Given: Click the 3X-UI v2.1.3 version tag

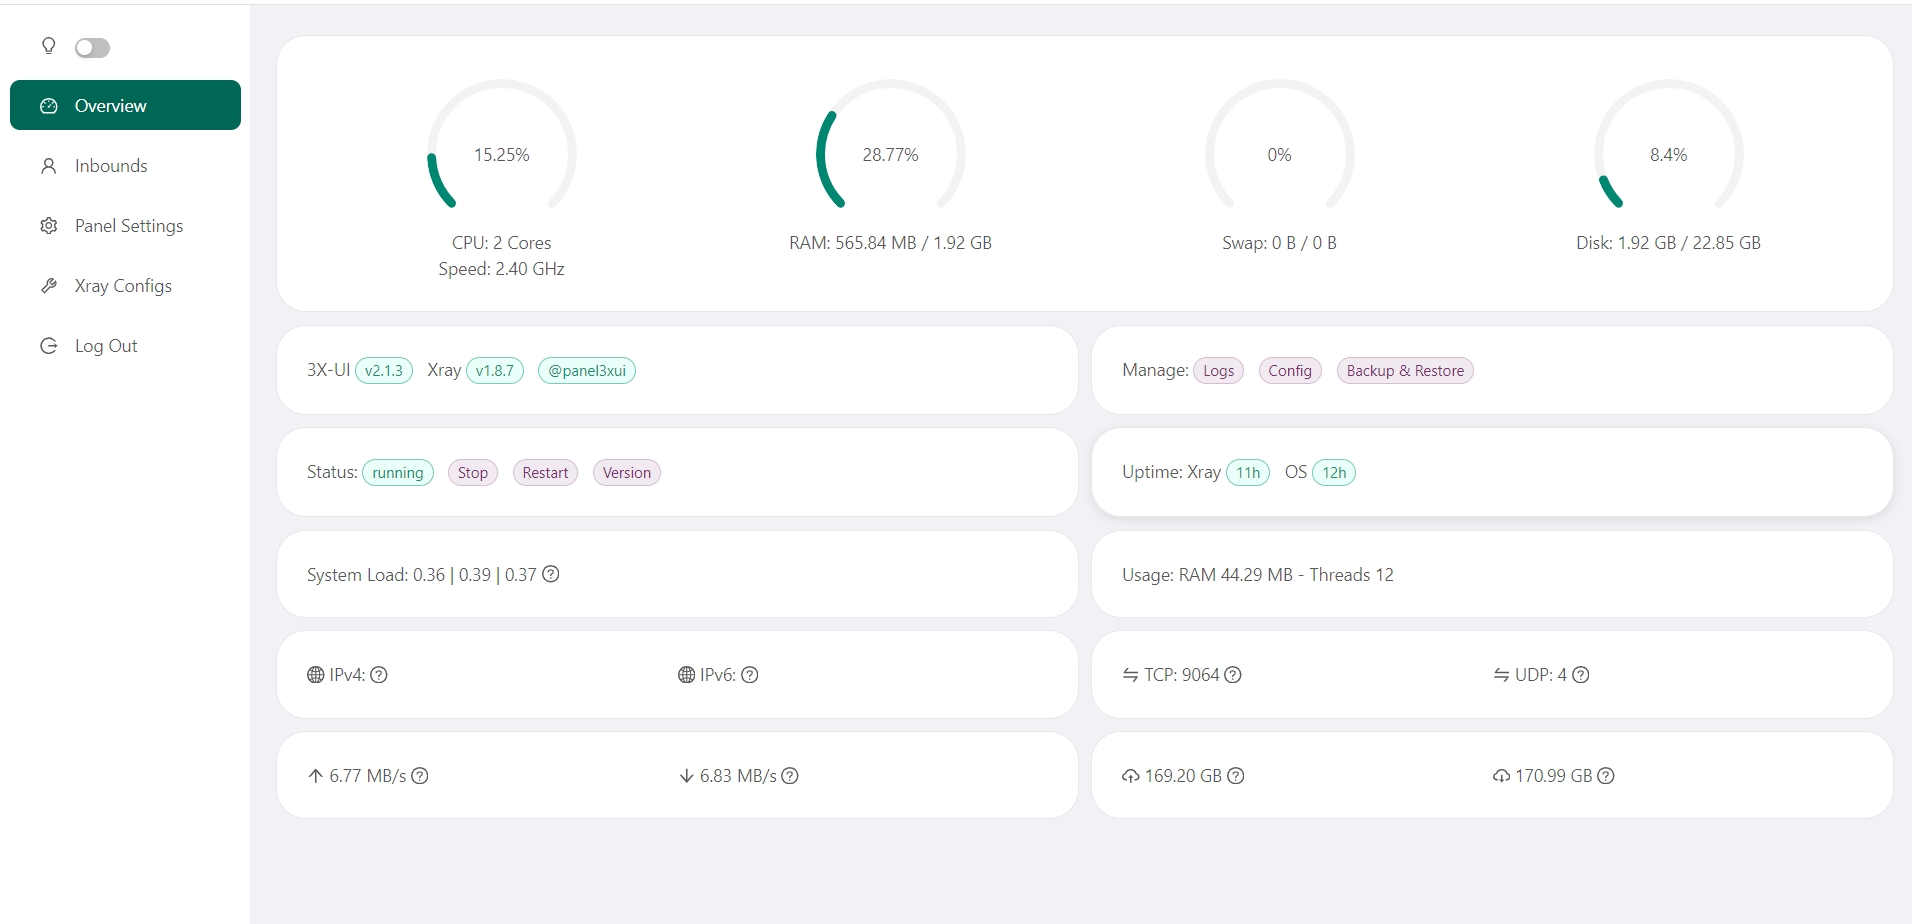Looking at the screenshot, I should [x=384, y=371].
